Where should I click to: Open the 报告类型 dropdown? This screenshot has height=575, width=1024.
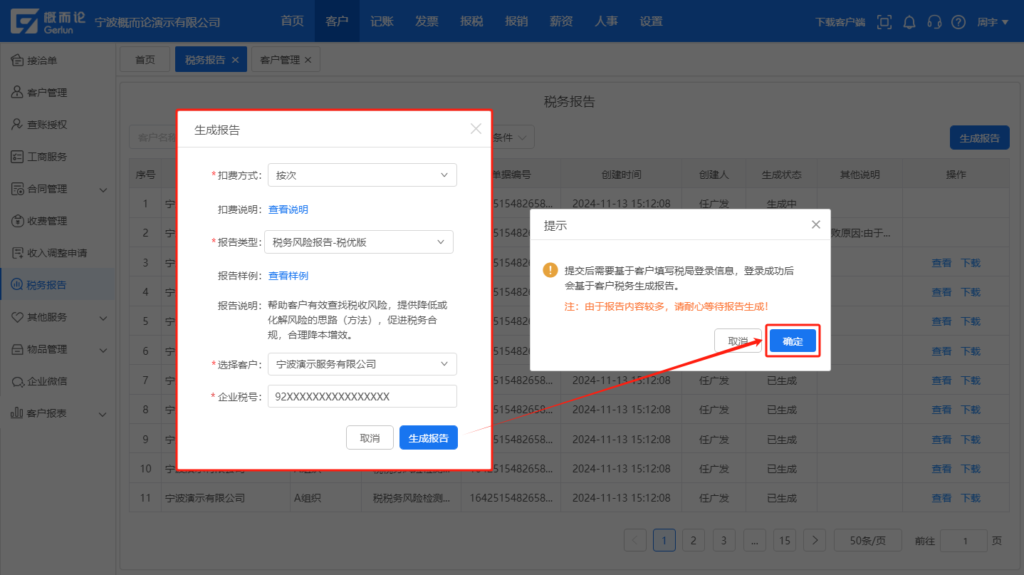tap(359, 242)
